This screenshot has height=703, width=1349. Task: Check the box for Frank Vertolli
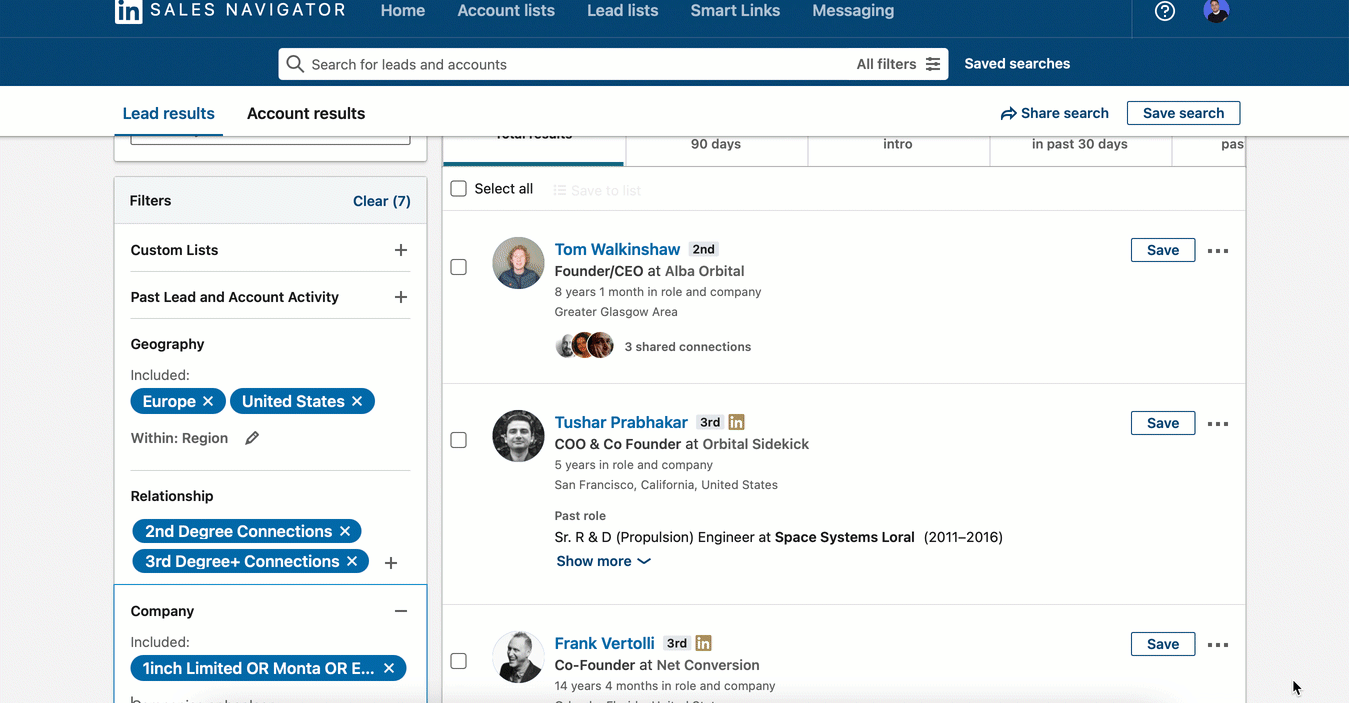pyautogui.click(x=459, y=661)
